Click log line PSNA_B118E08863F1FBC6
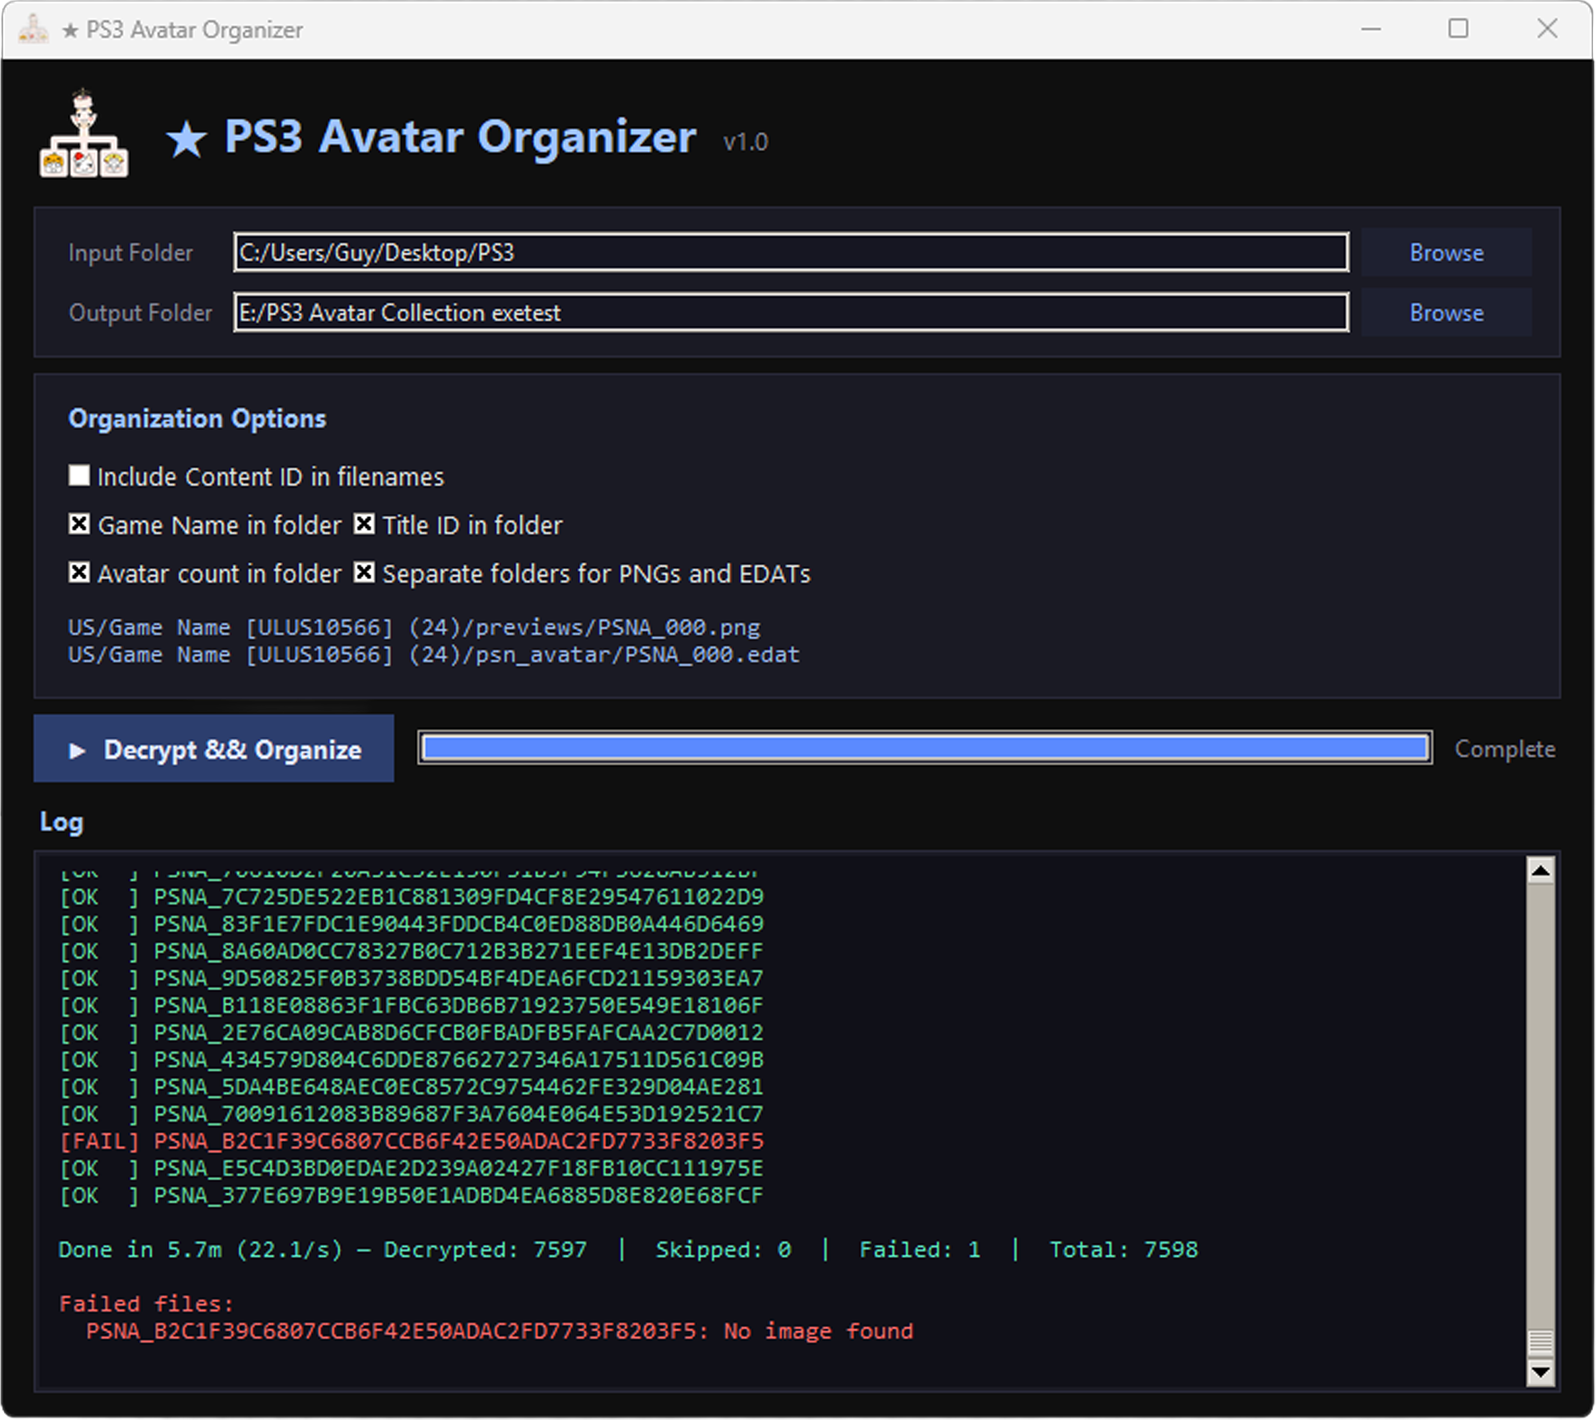 pos(411,1005)
